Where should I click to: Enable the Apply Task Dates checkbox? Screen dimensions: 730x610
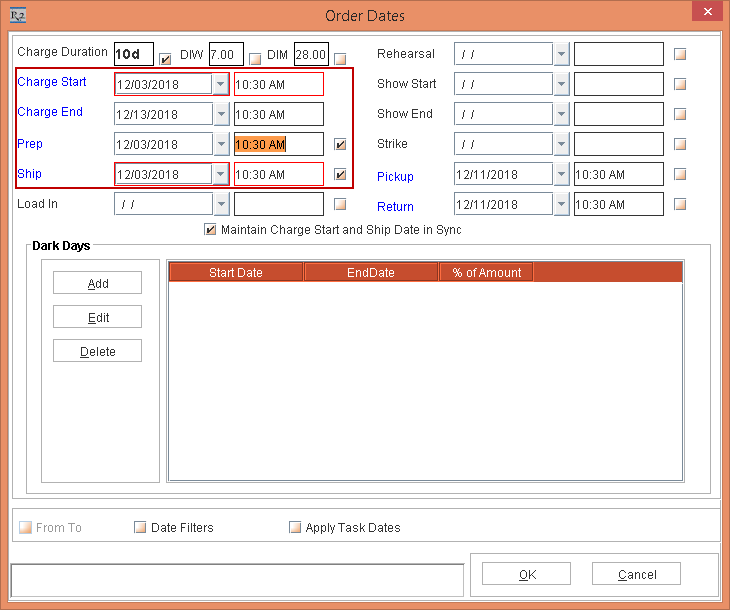tap(295, 527)
